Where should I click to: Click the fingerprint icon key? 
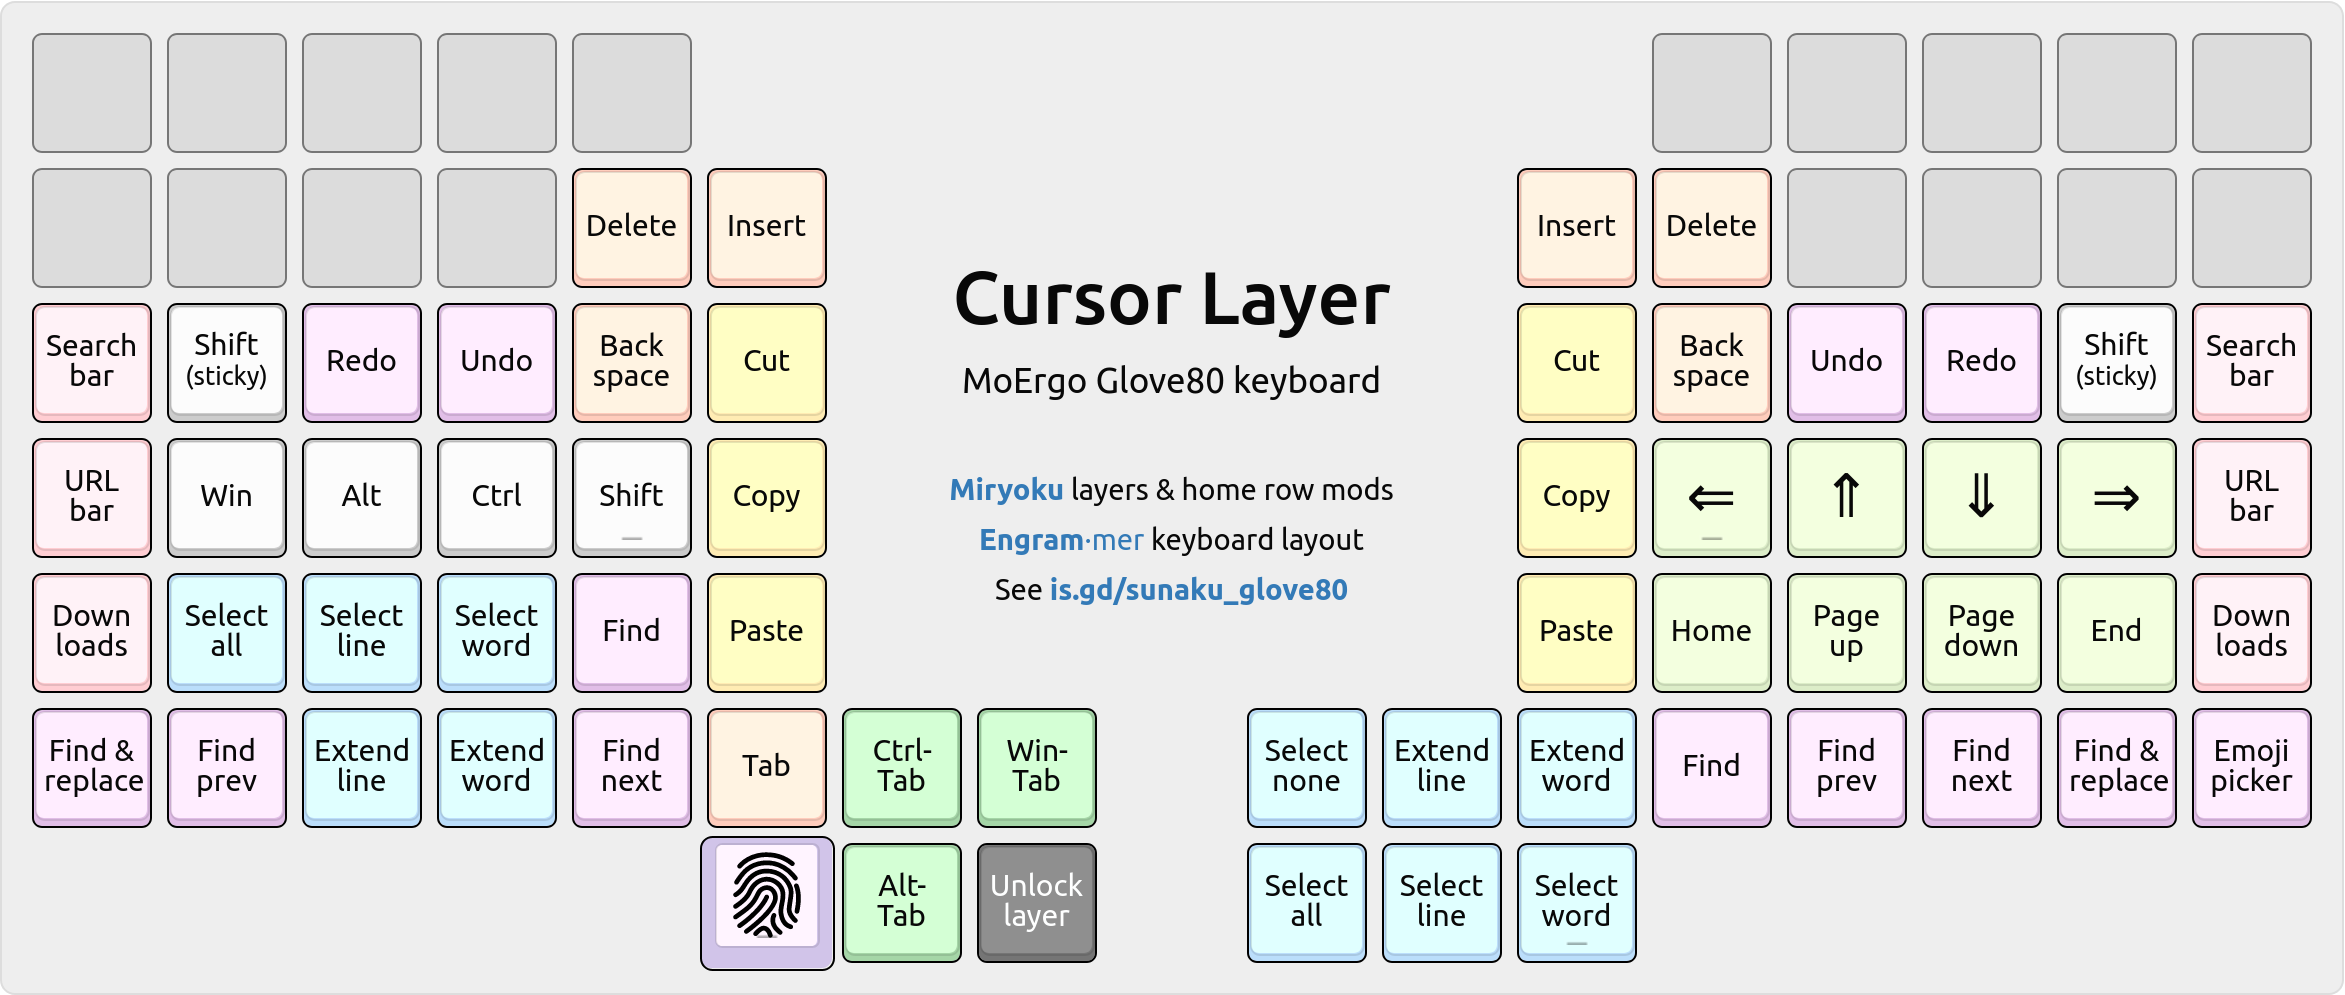click(x=767, y=903)
